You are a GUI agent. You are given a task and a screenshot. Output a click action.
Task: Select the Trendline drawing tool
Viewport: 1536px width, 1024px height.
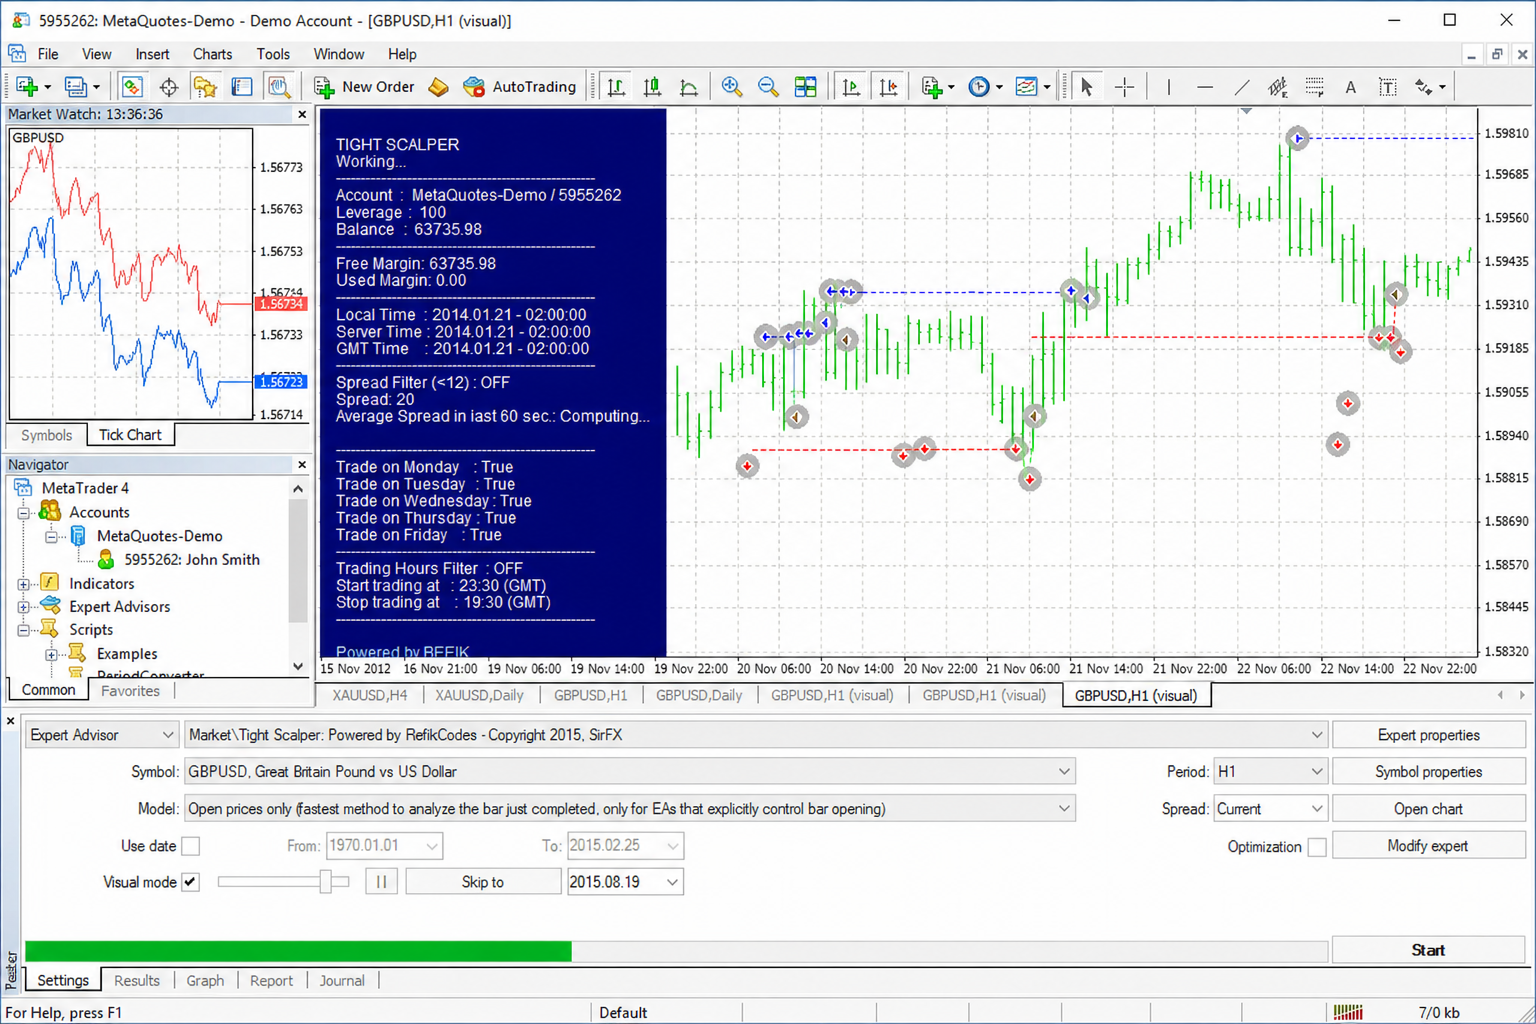point(1242,87)
